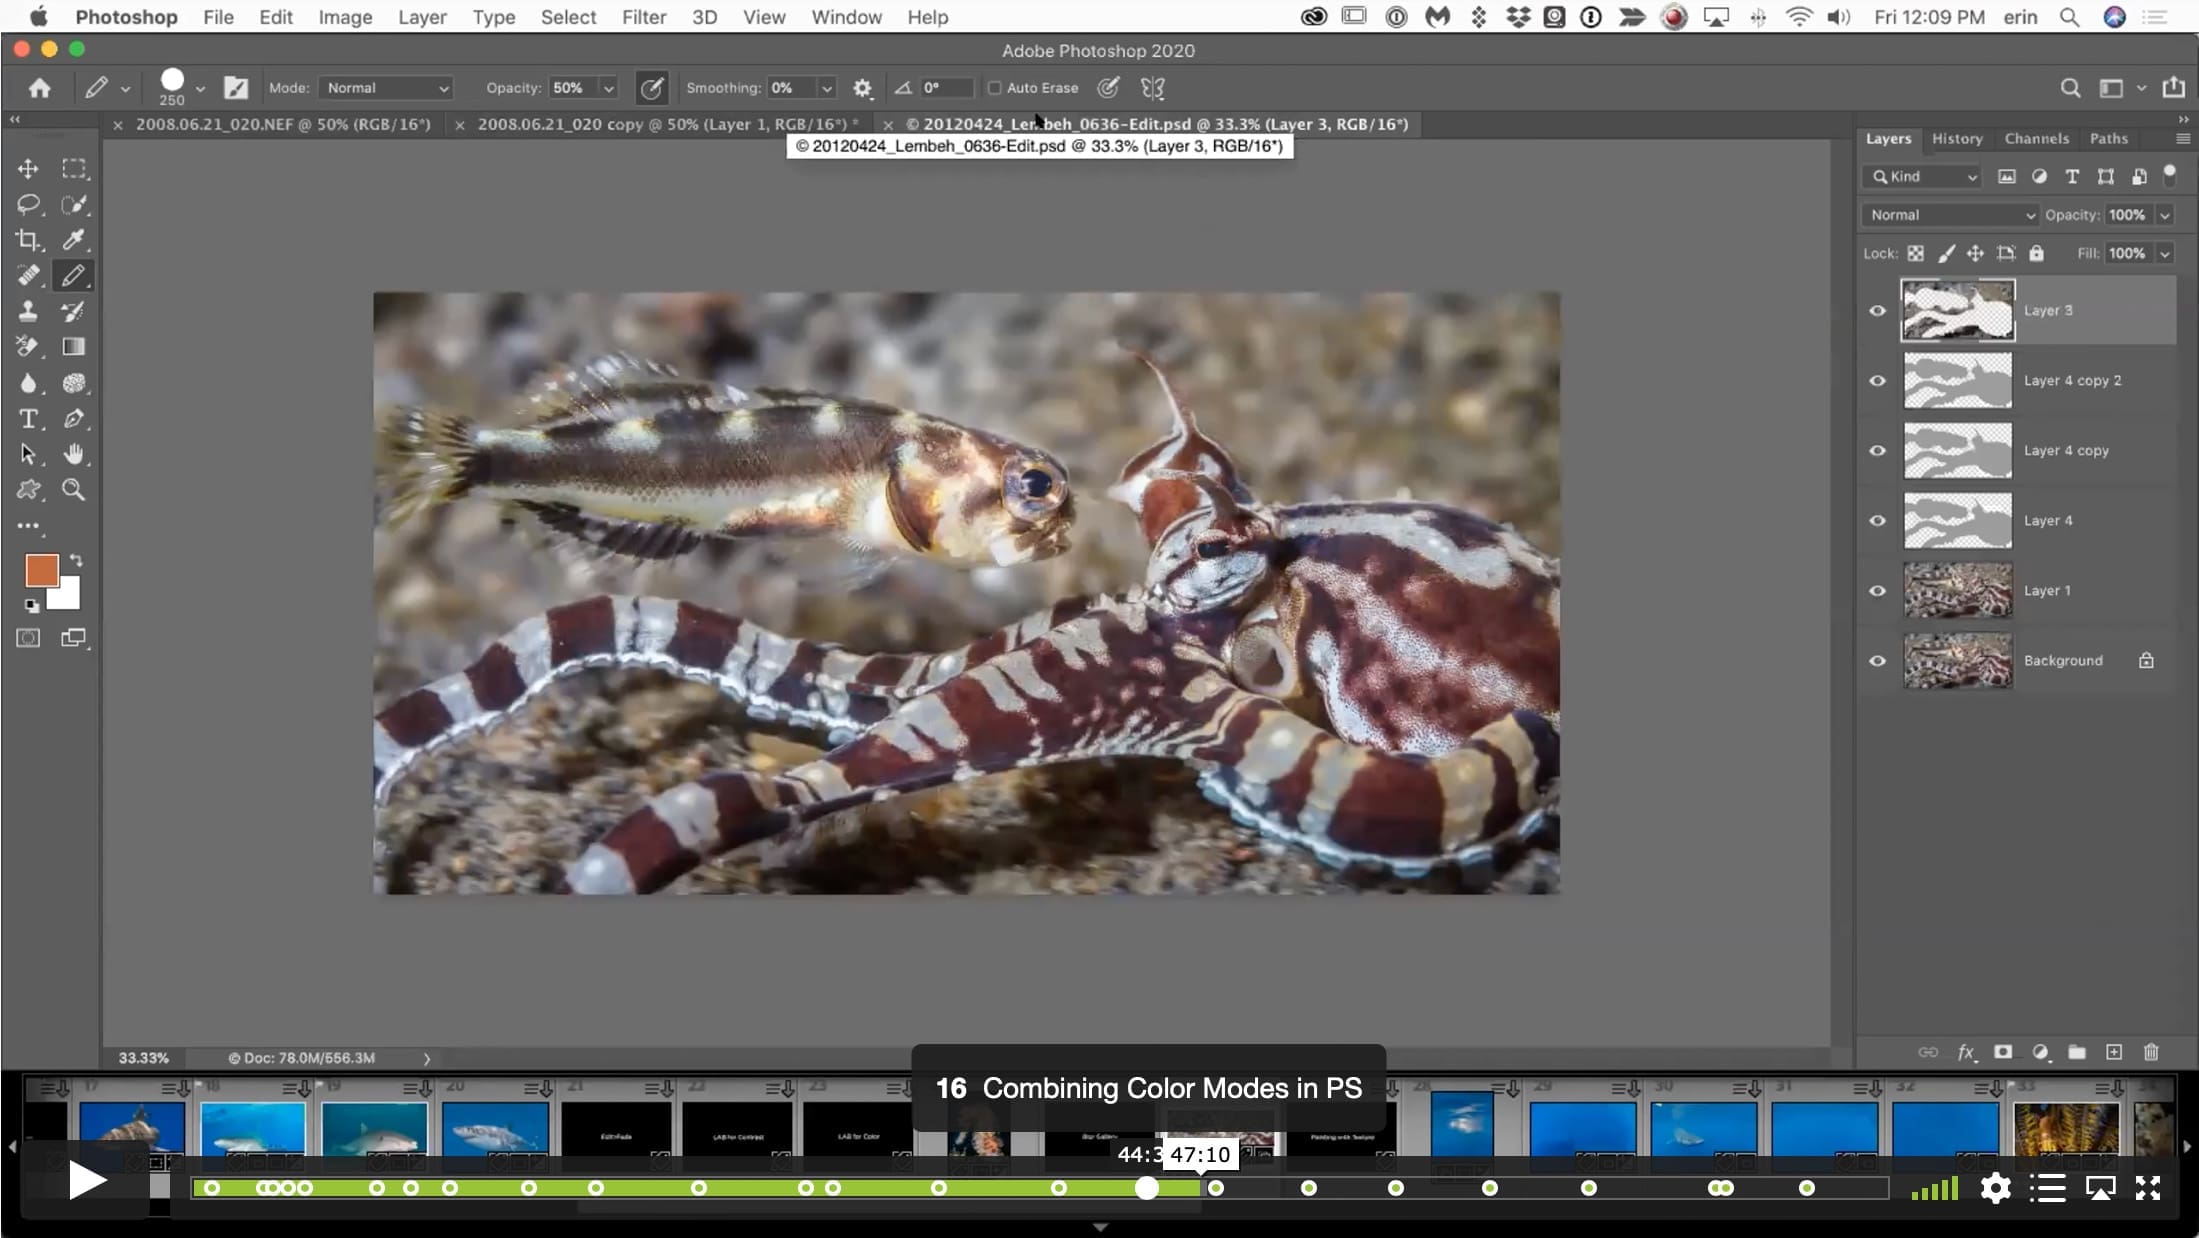This screenshot has height=1238, width=2199.
Task: Enter fullscreen video mode
Action: (x=2148, y=1188)
